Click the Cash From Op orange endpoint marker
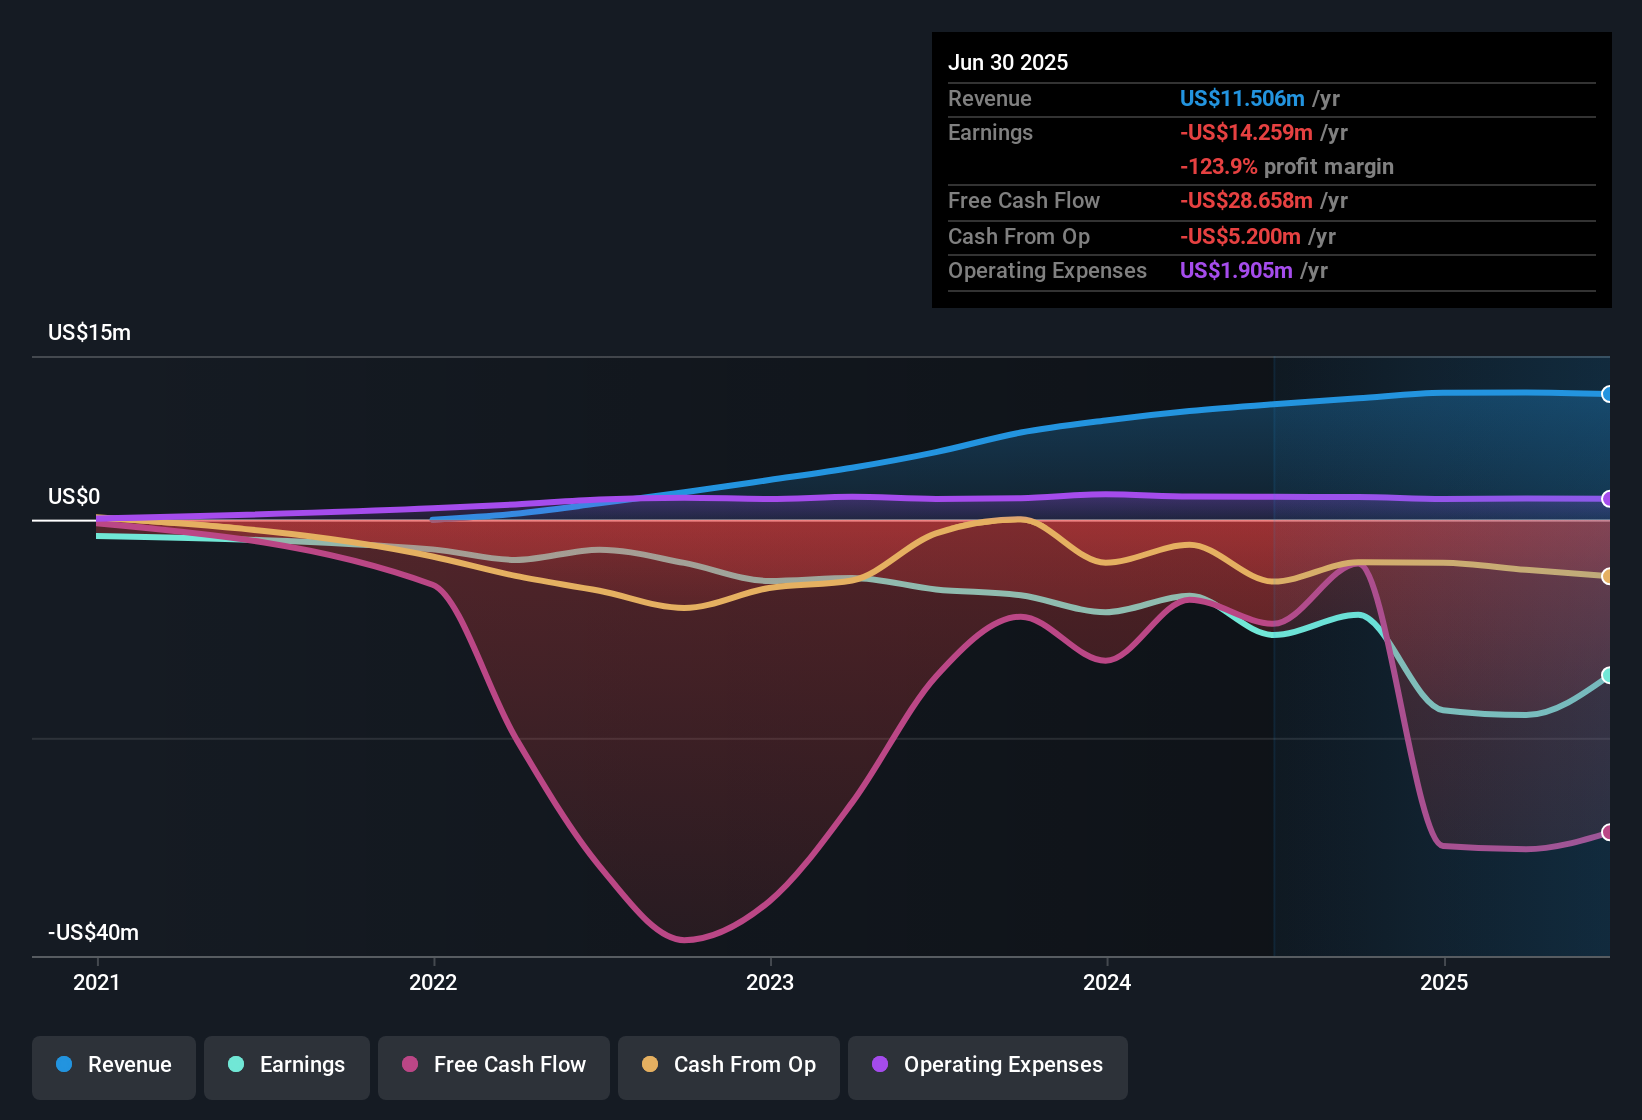This screenshot has height=1120, width=1642. (x=1607, y=576)
